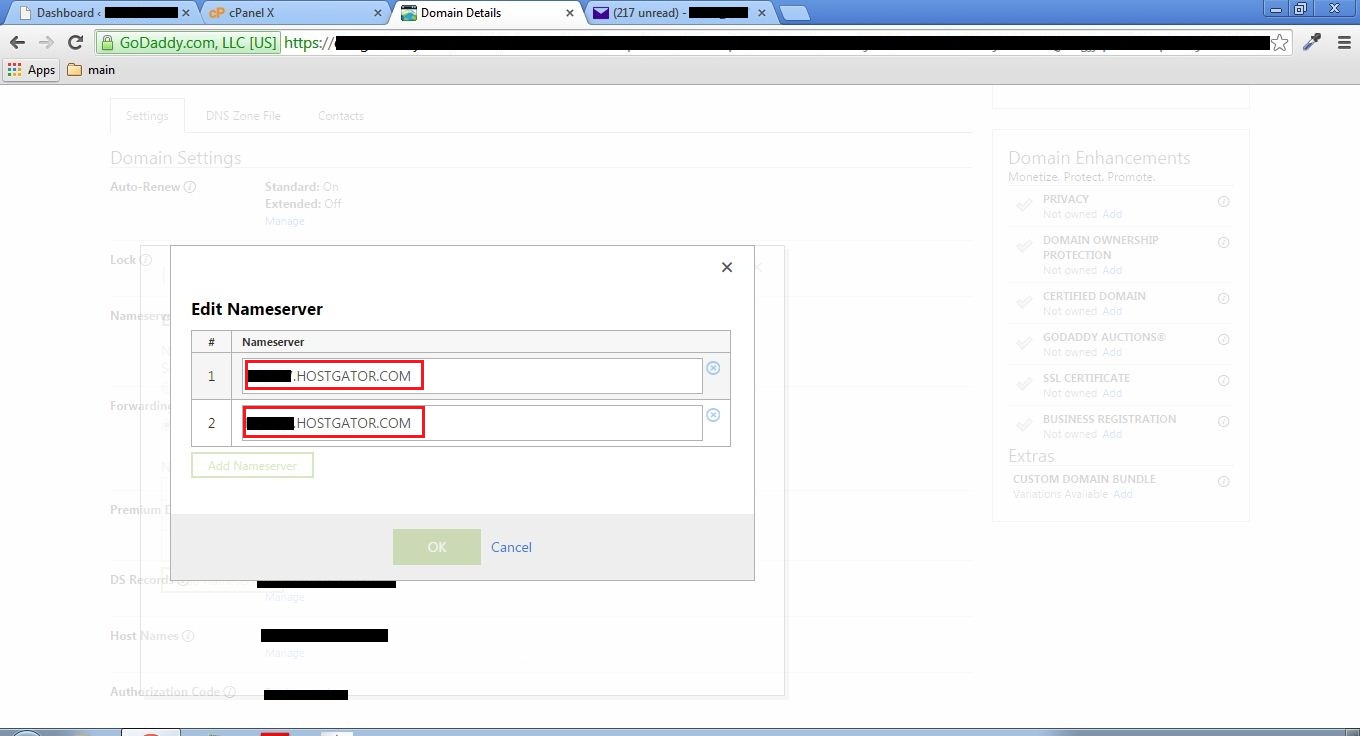This screenshot has width=1360, height=736.
Task: Add Business Registration enhancement
Action: pyautogui.click(x=1112, y=434)
